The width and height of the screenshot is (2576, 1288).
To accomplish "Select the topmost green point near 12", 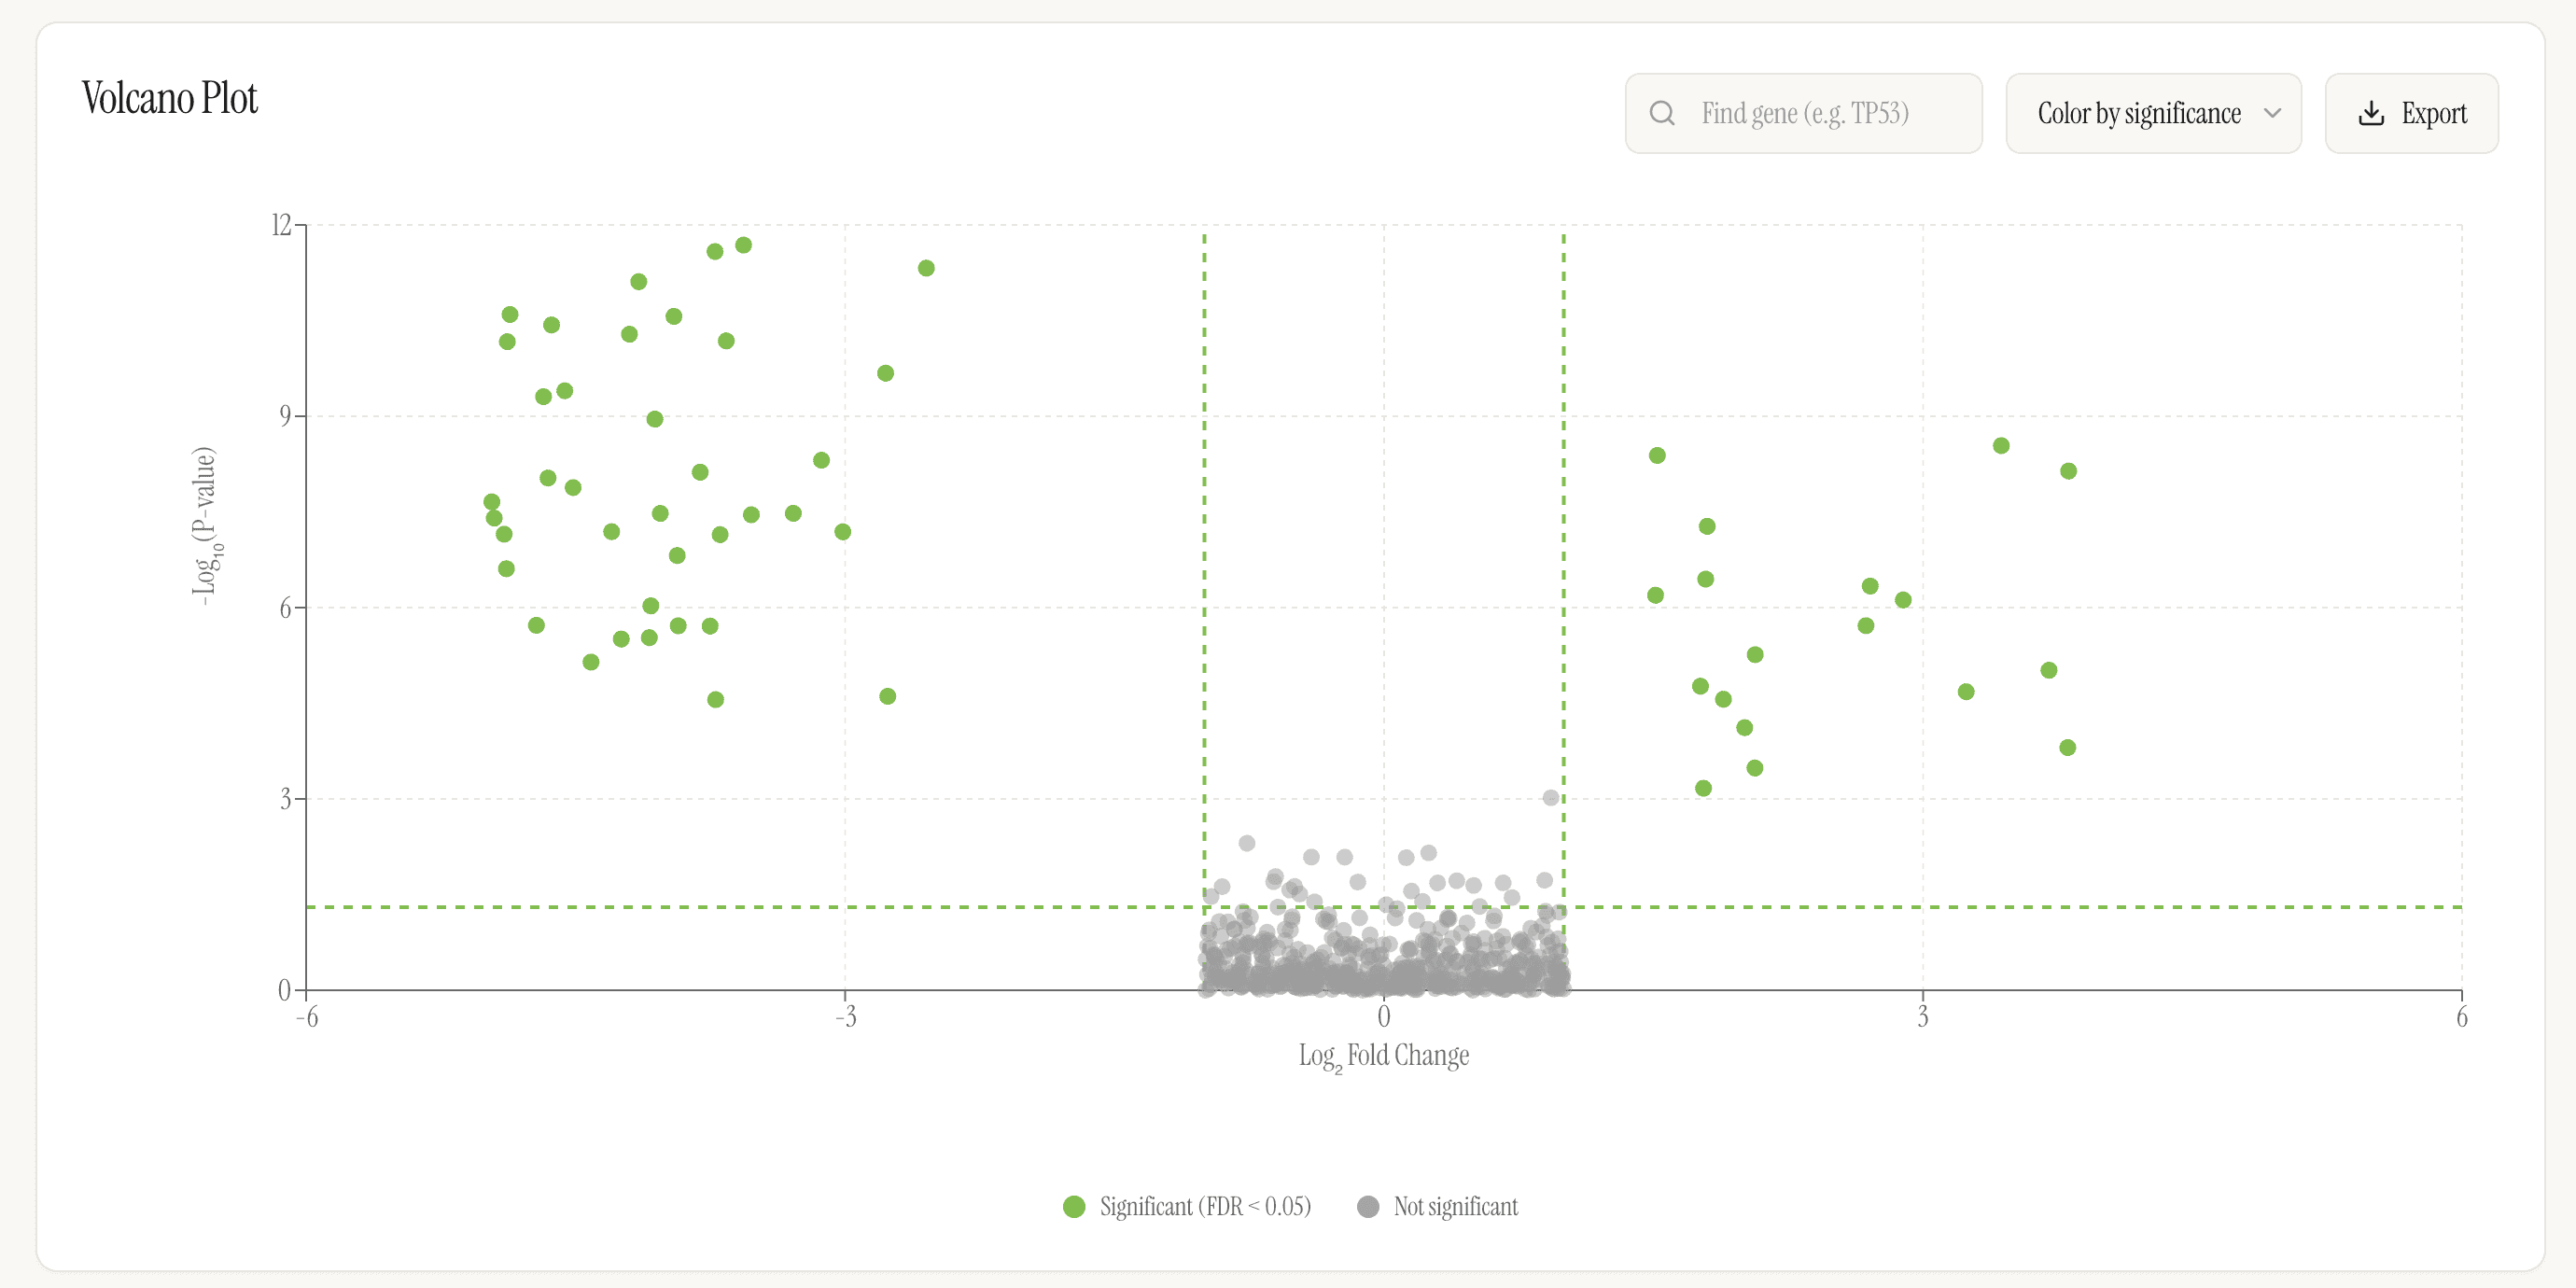I will click(x=743, y=245).
